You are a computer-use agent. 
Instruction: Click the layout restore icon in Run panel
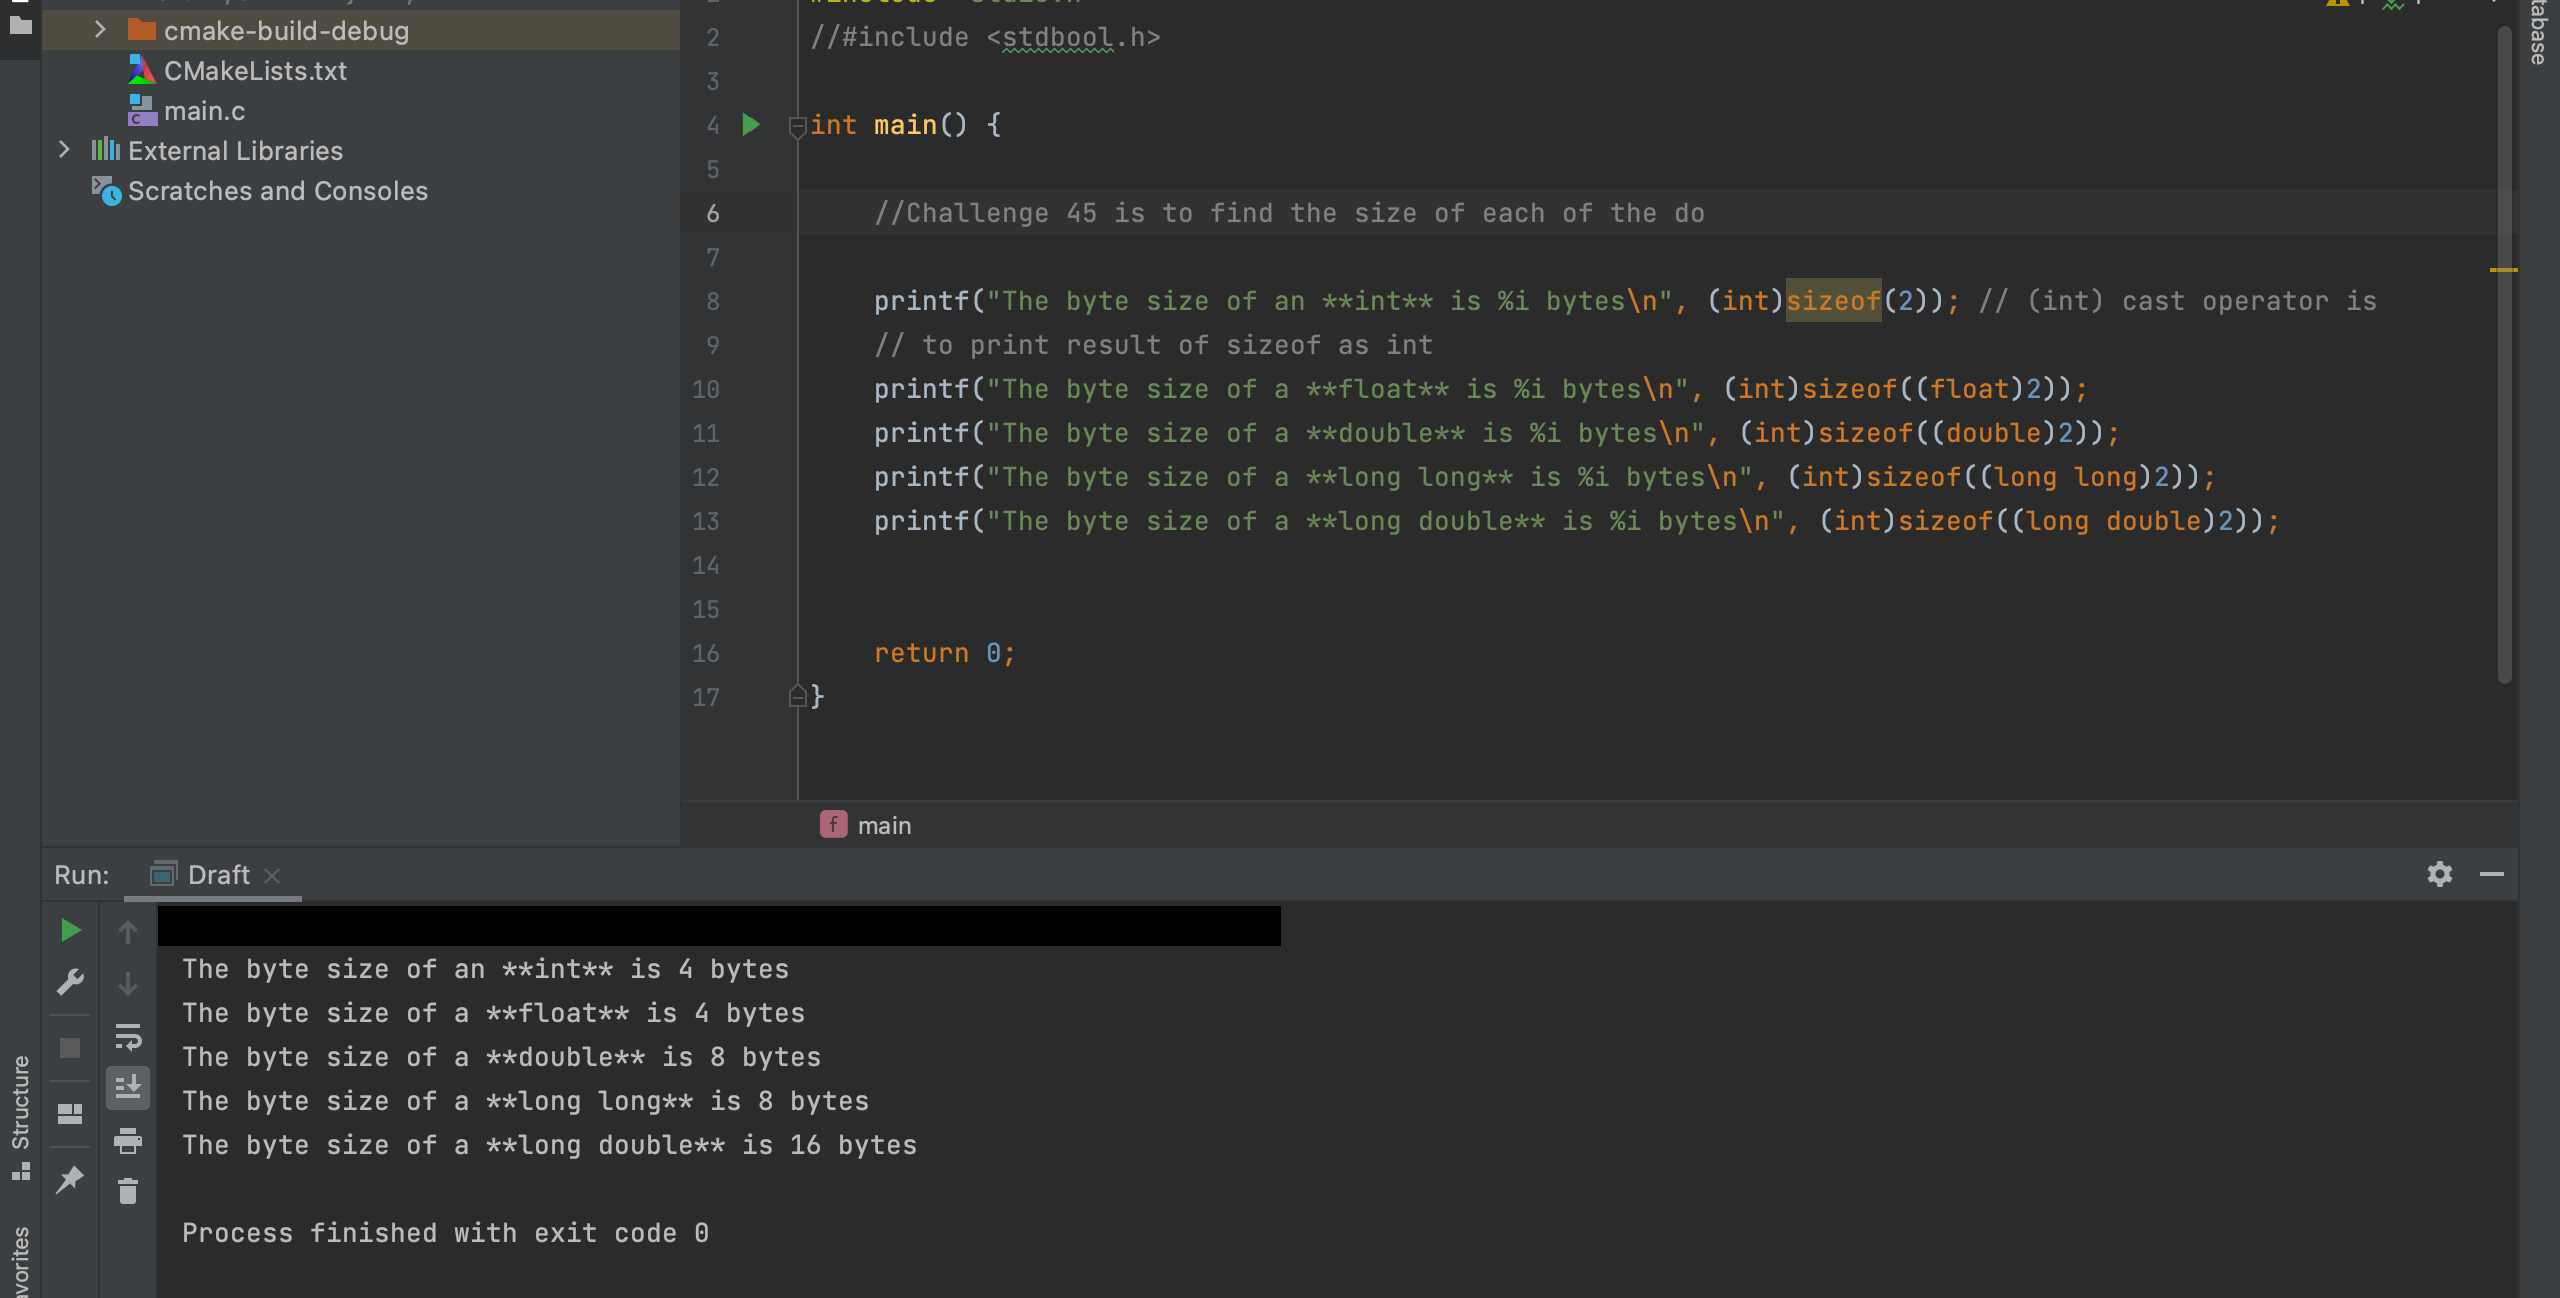pos(70,1114)
